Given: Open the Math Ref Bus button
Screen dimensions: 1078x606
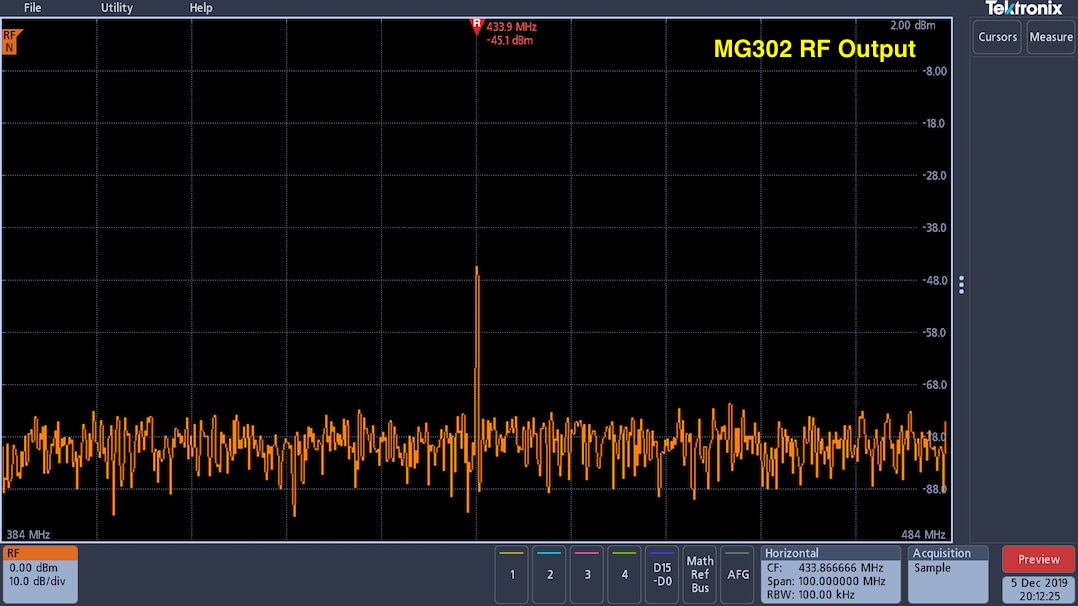Looking at the screenshot, I should (x=700, y=573).
